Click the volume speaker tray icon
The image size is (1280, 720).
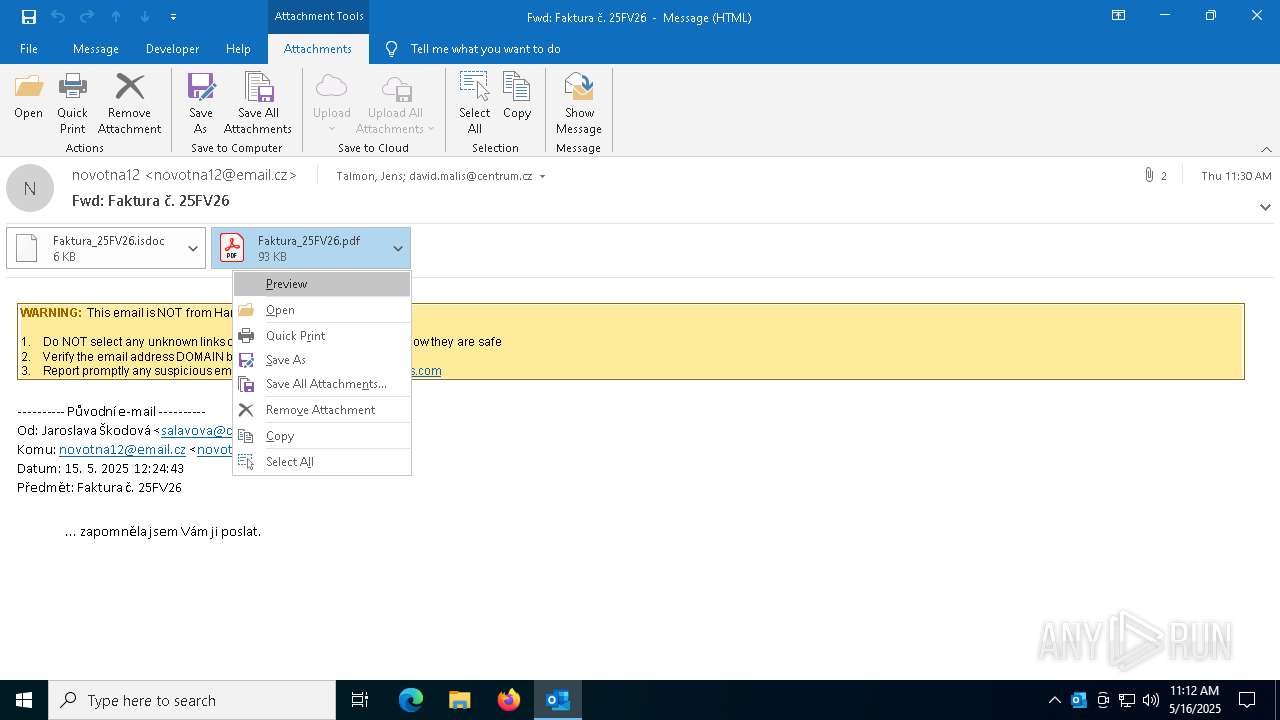pyautogui.click(x=1151, y=700)
